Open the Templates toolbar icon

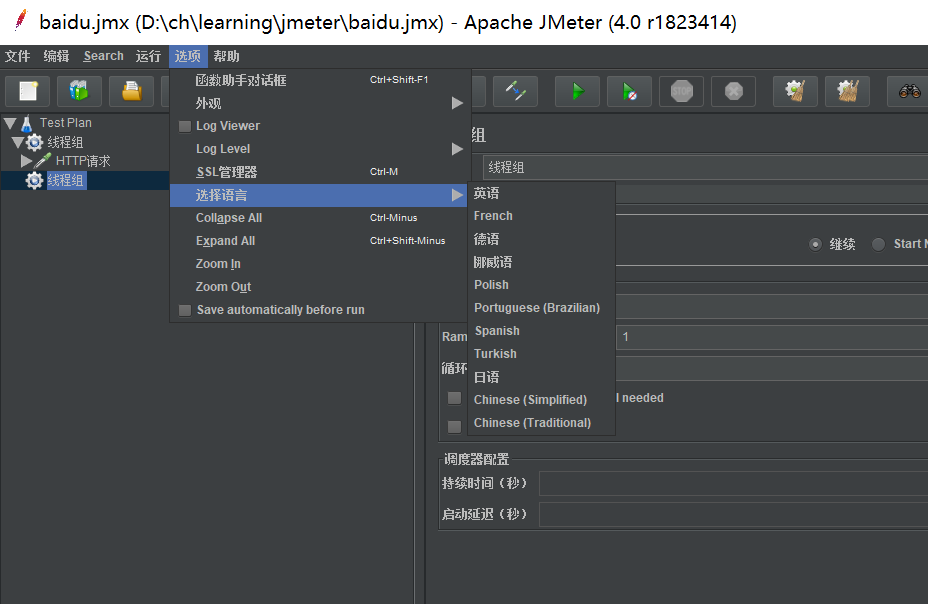click(79, 91)
